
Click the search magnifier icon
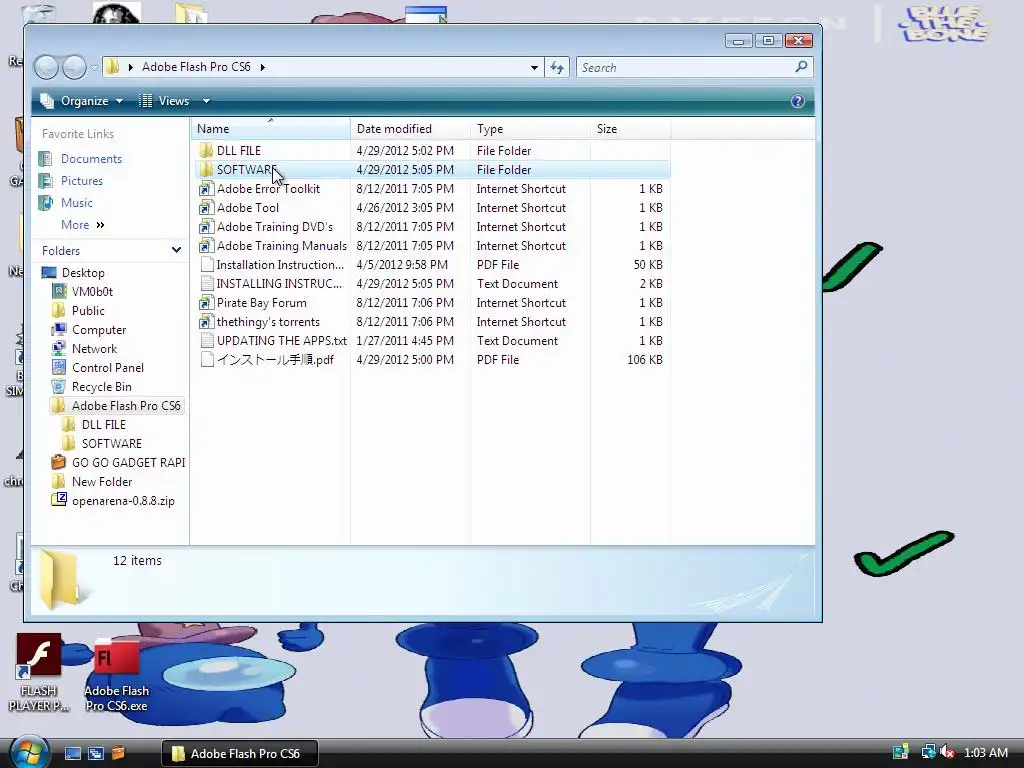[801, 67]
